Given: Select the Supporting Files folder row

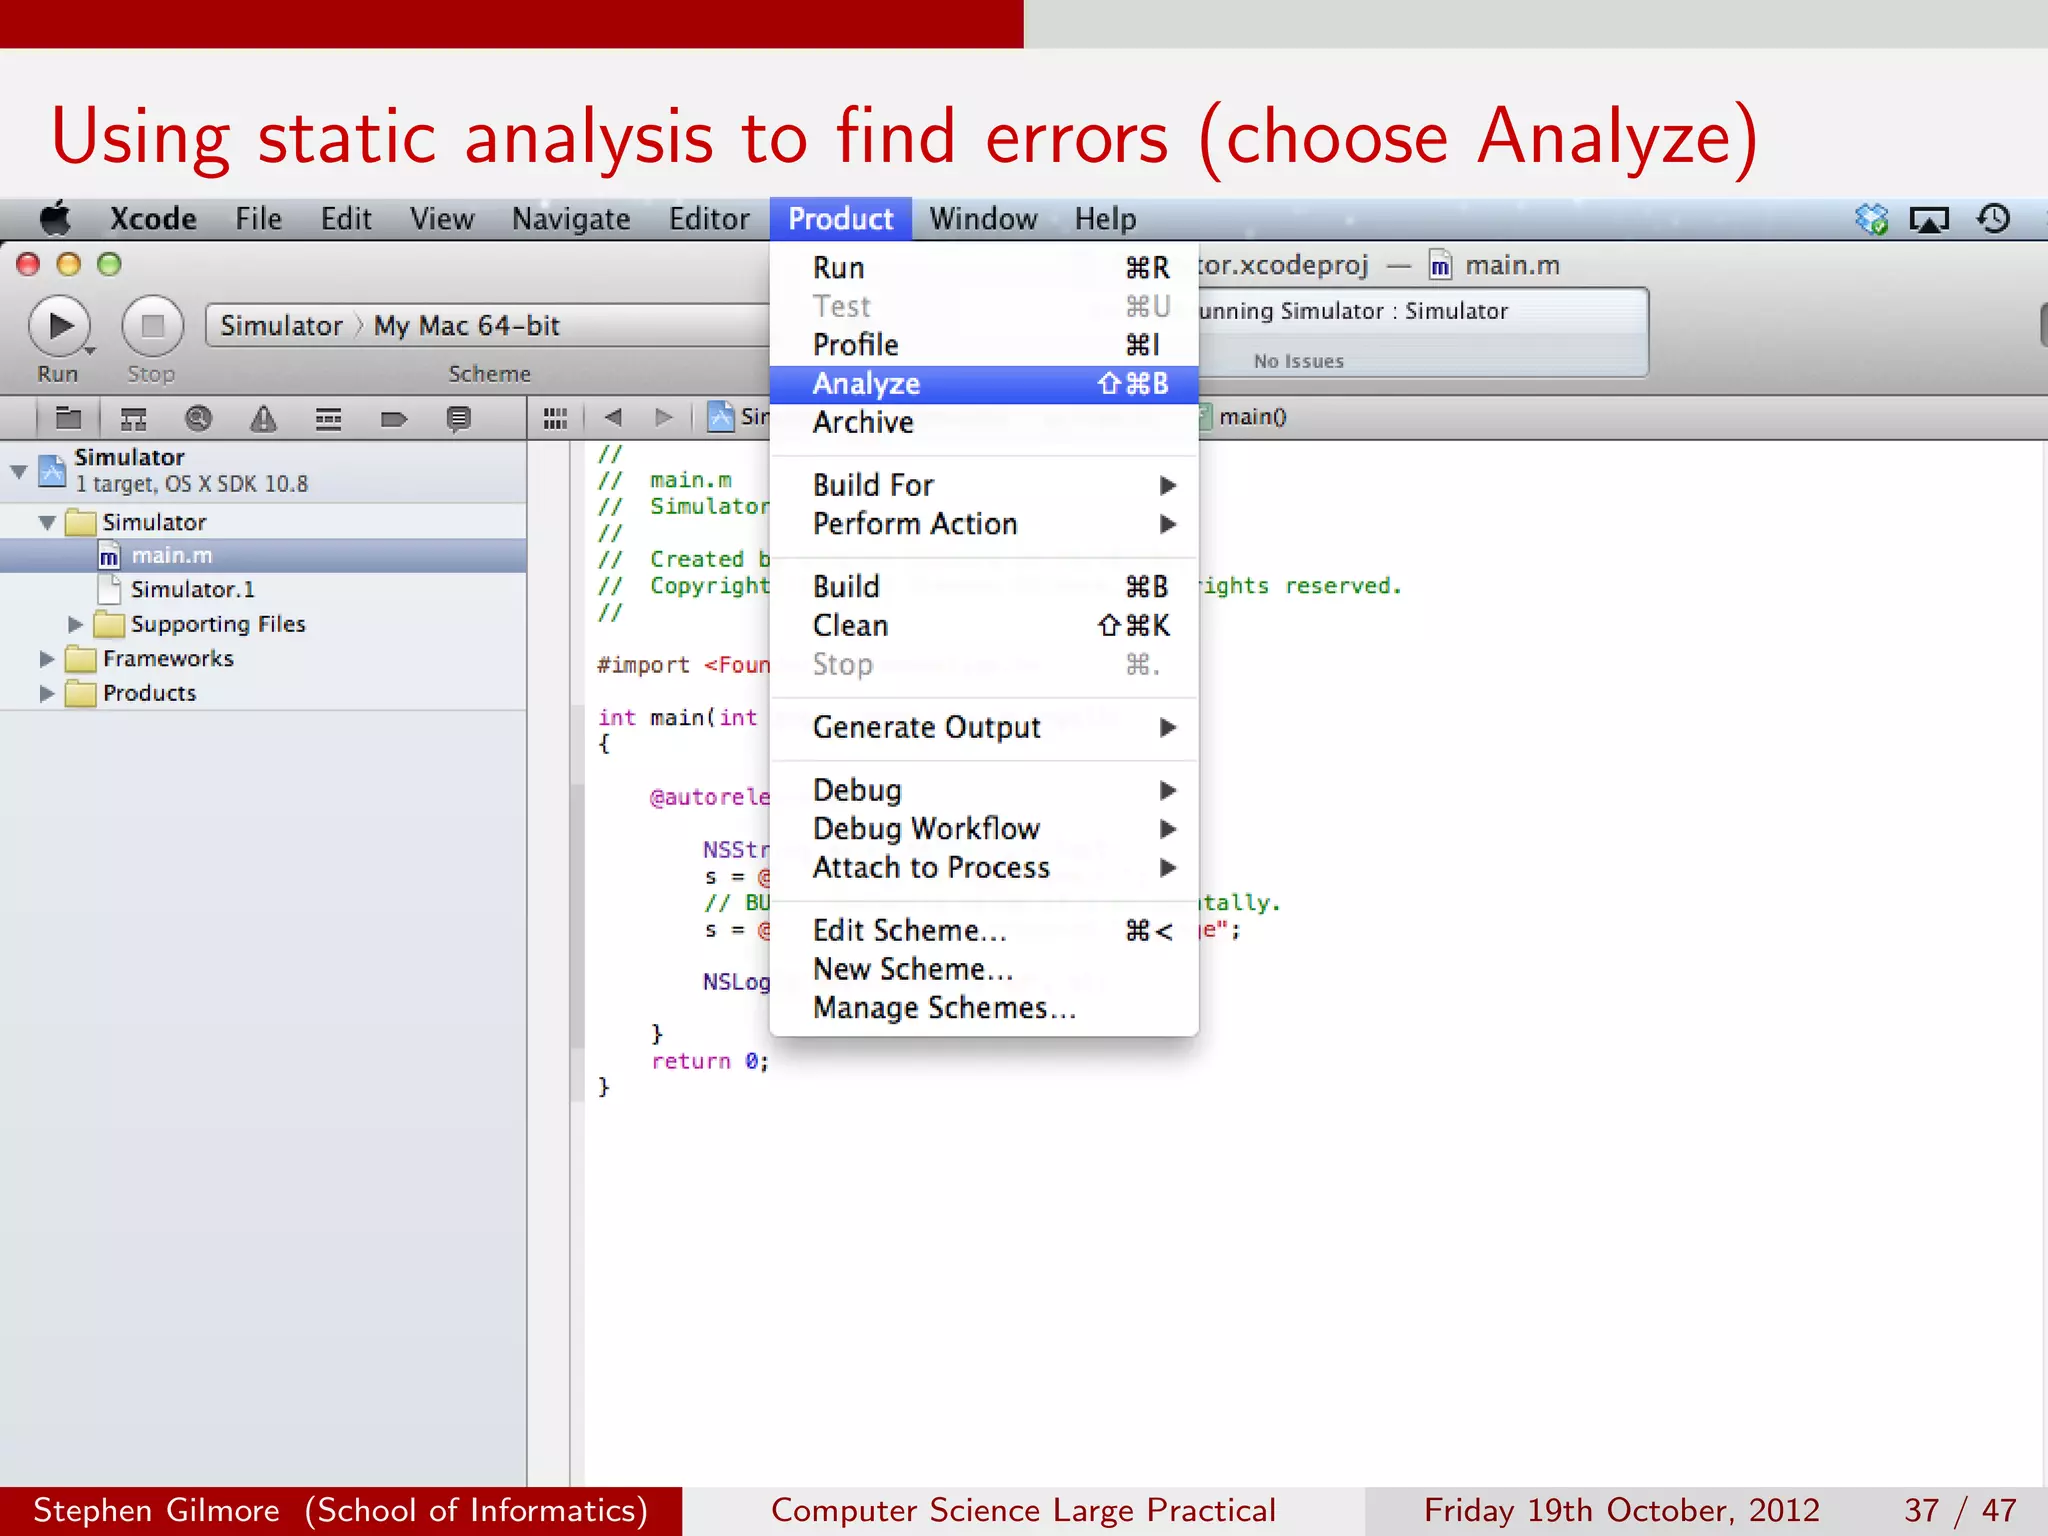Looking at the screenshot, I should click(263, 624).
